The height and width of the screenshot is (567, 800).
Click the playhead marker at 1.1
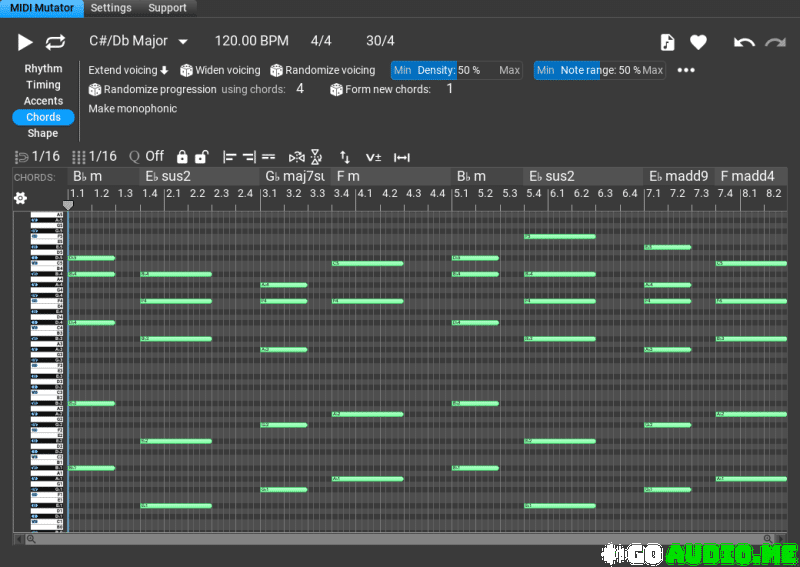68,205
